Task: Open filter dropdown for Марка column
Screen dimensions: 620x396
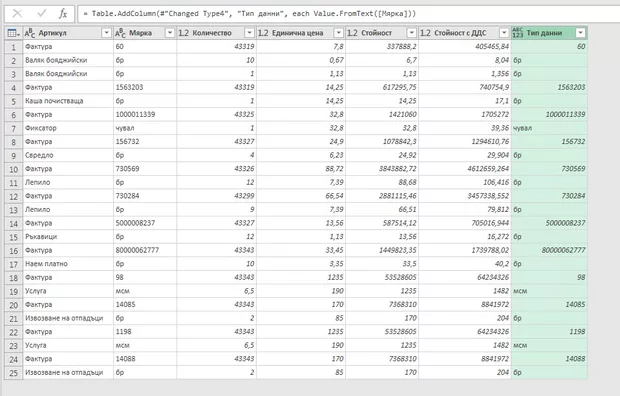Action: click(170, 33)
